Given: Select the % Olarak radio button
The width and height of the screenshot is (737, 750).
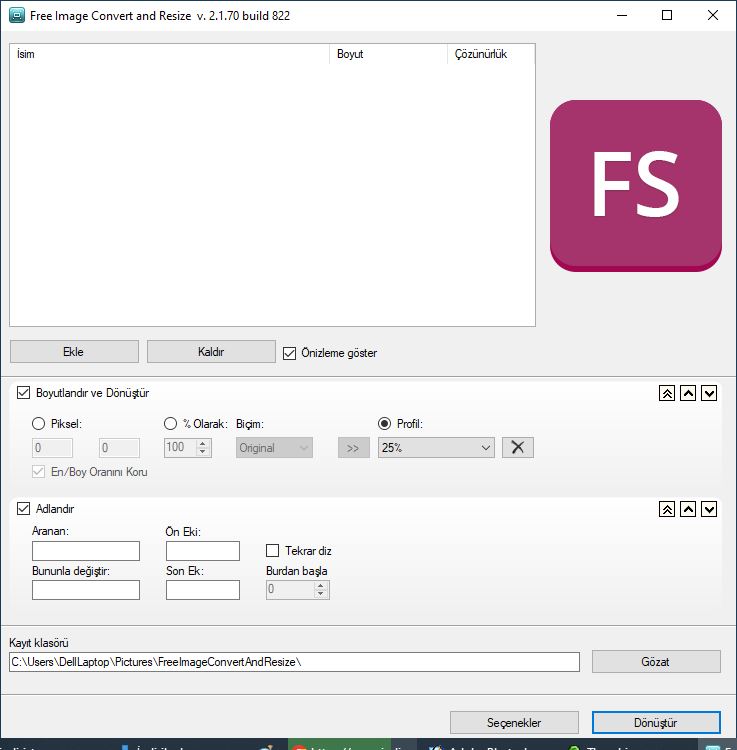Looking at the screenshot, I should coord(170,424).
